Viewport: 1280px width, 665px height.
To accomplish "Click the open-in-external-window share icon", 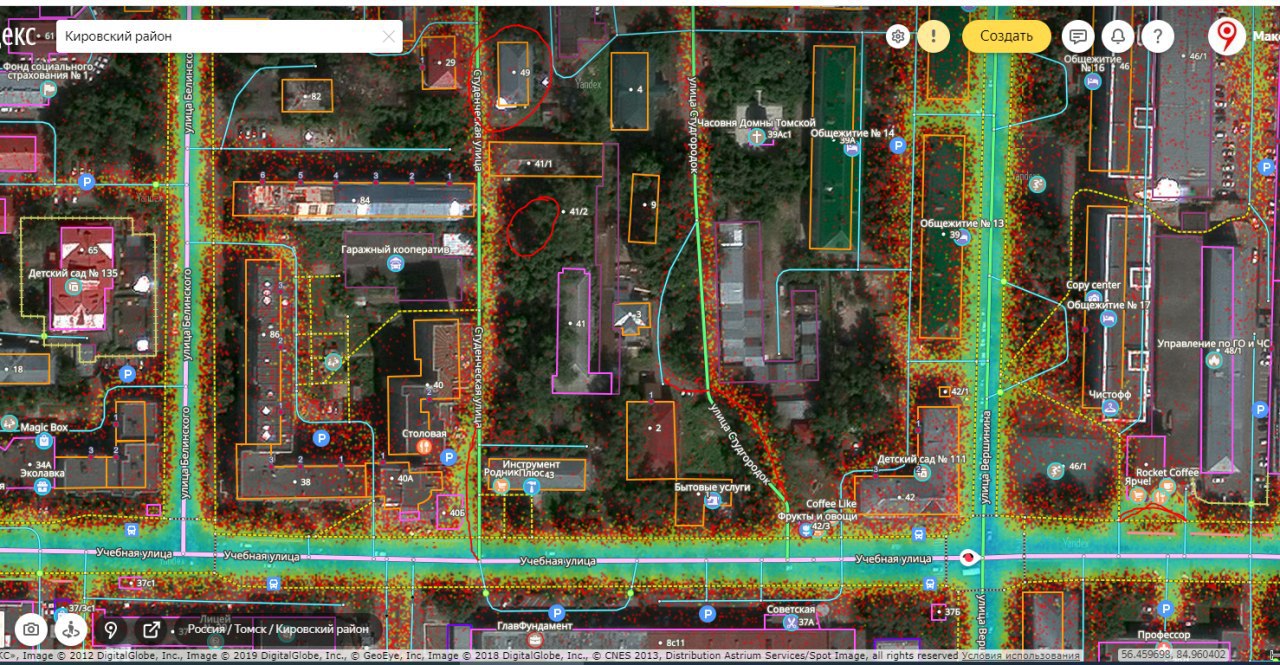I will (x=151, y=629).
